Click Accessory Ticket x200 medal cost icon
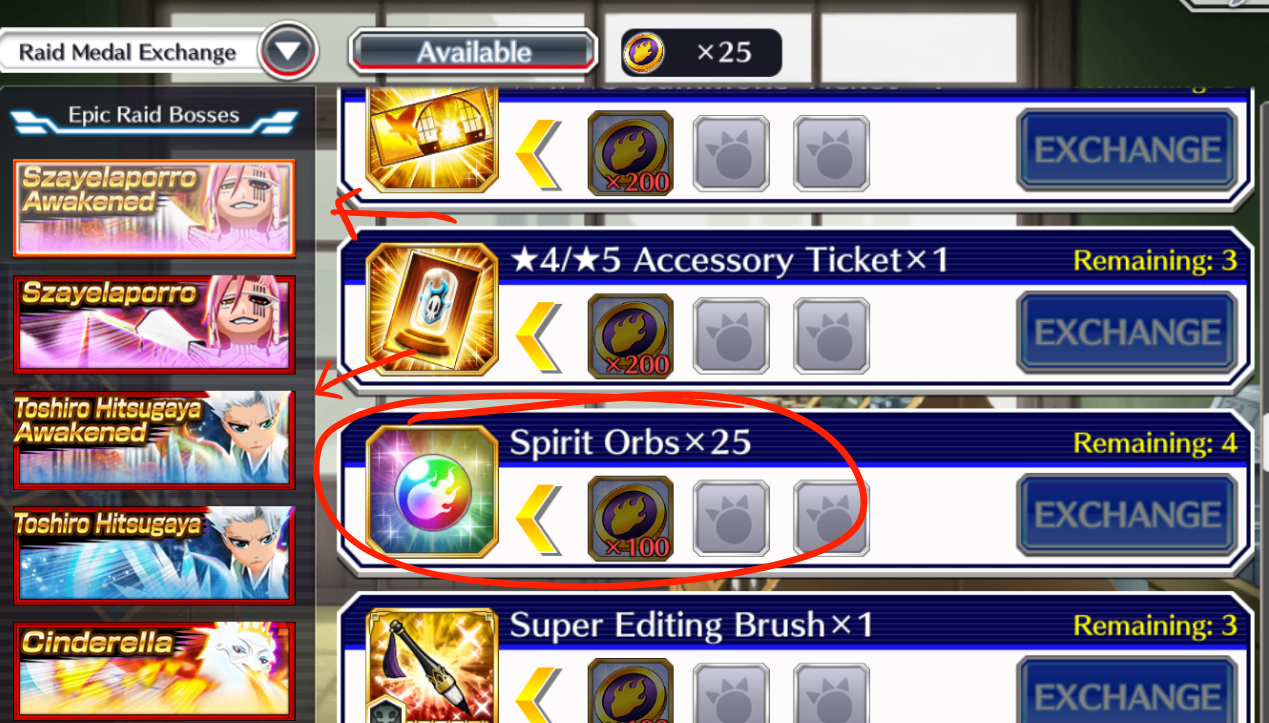 point(630,336)
